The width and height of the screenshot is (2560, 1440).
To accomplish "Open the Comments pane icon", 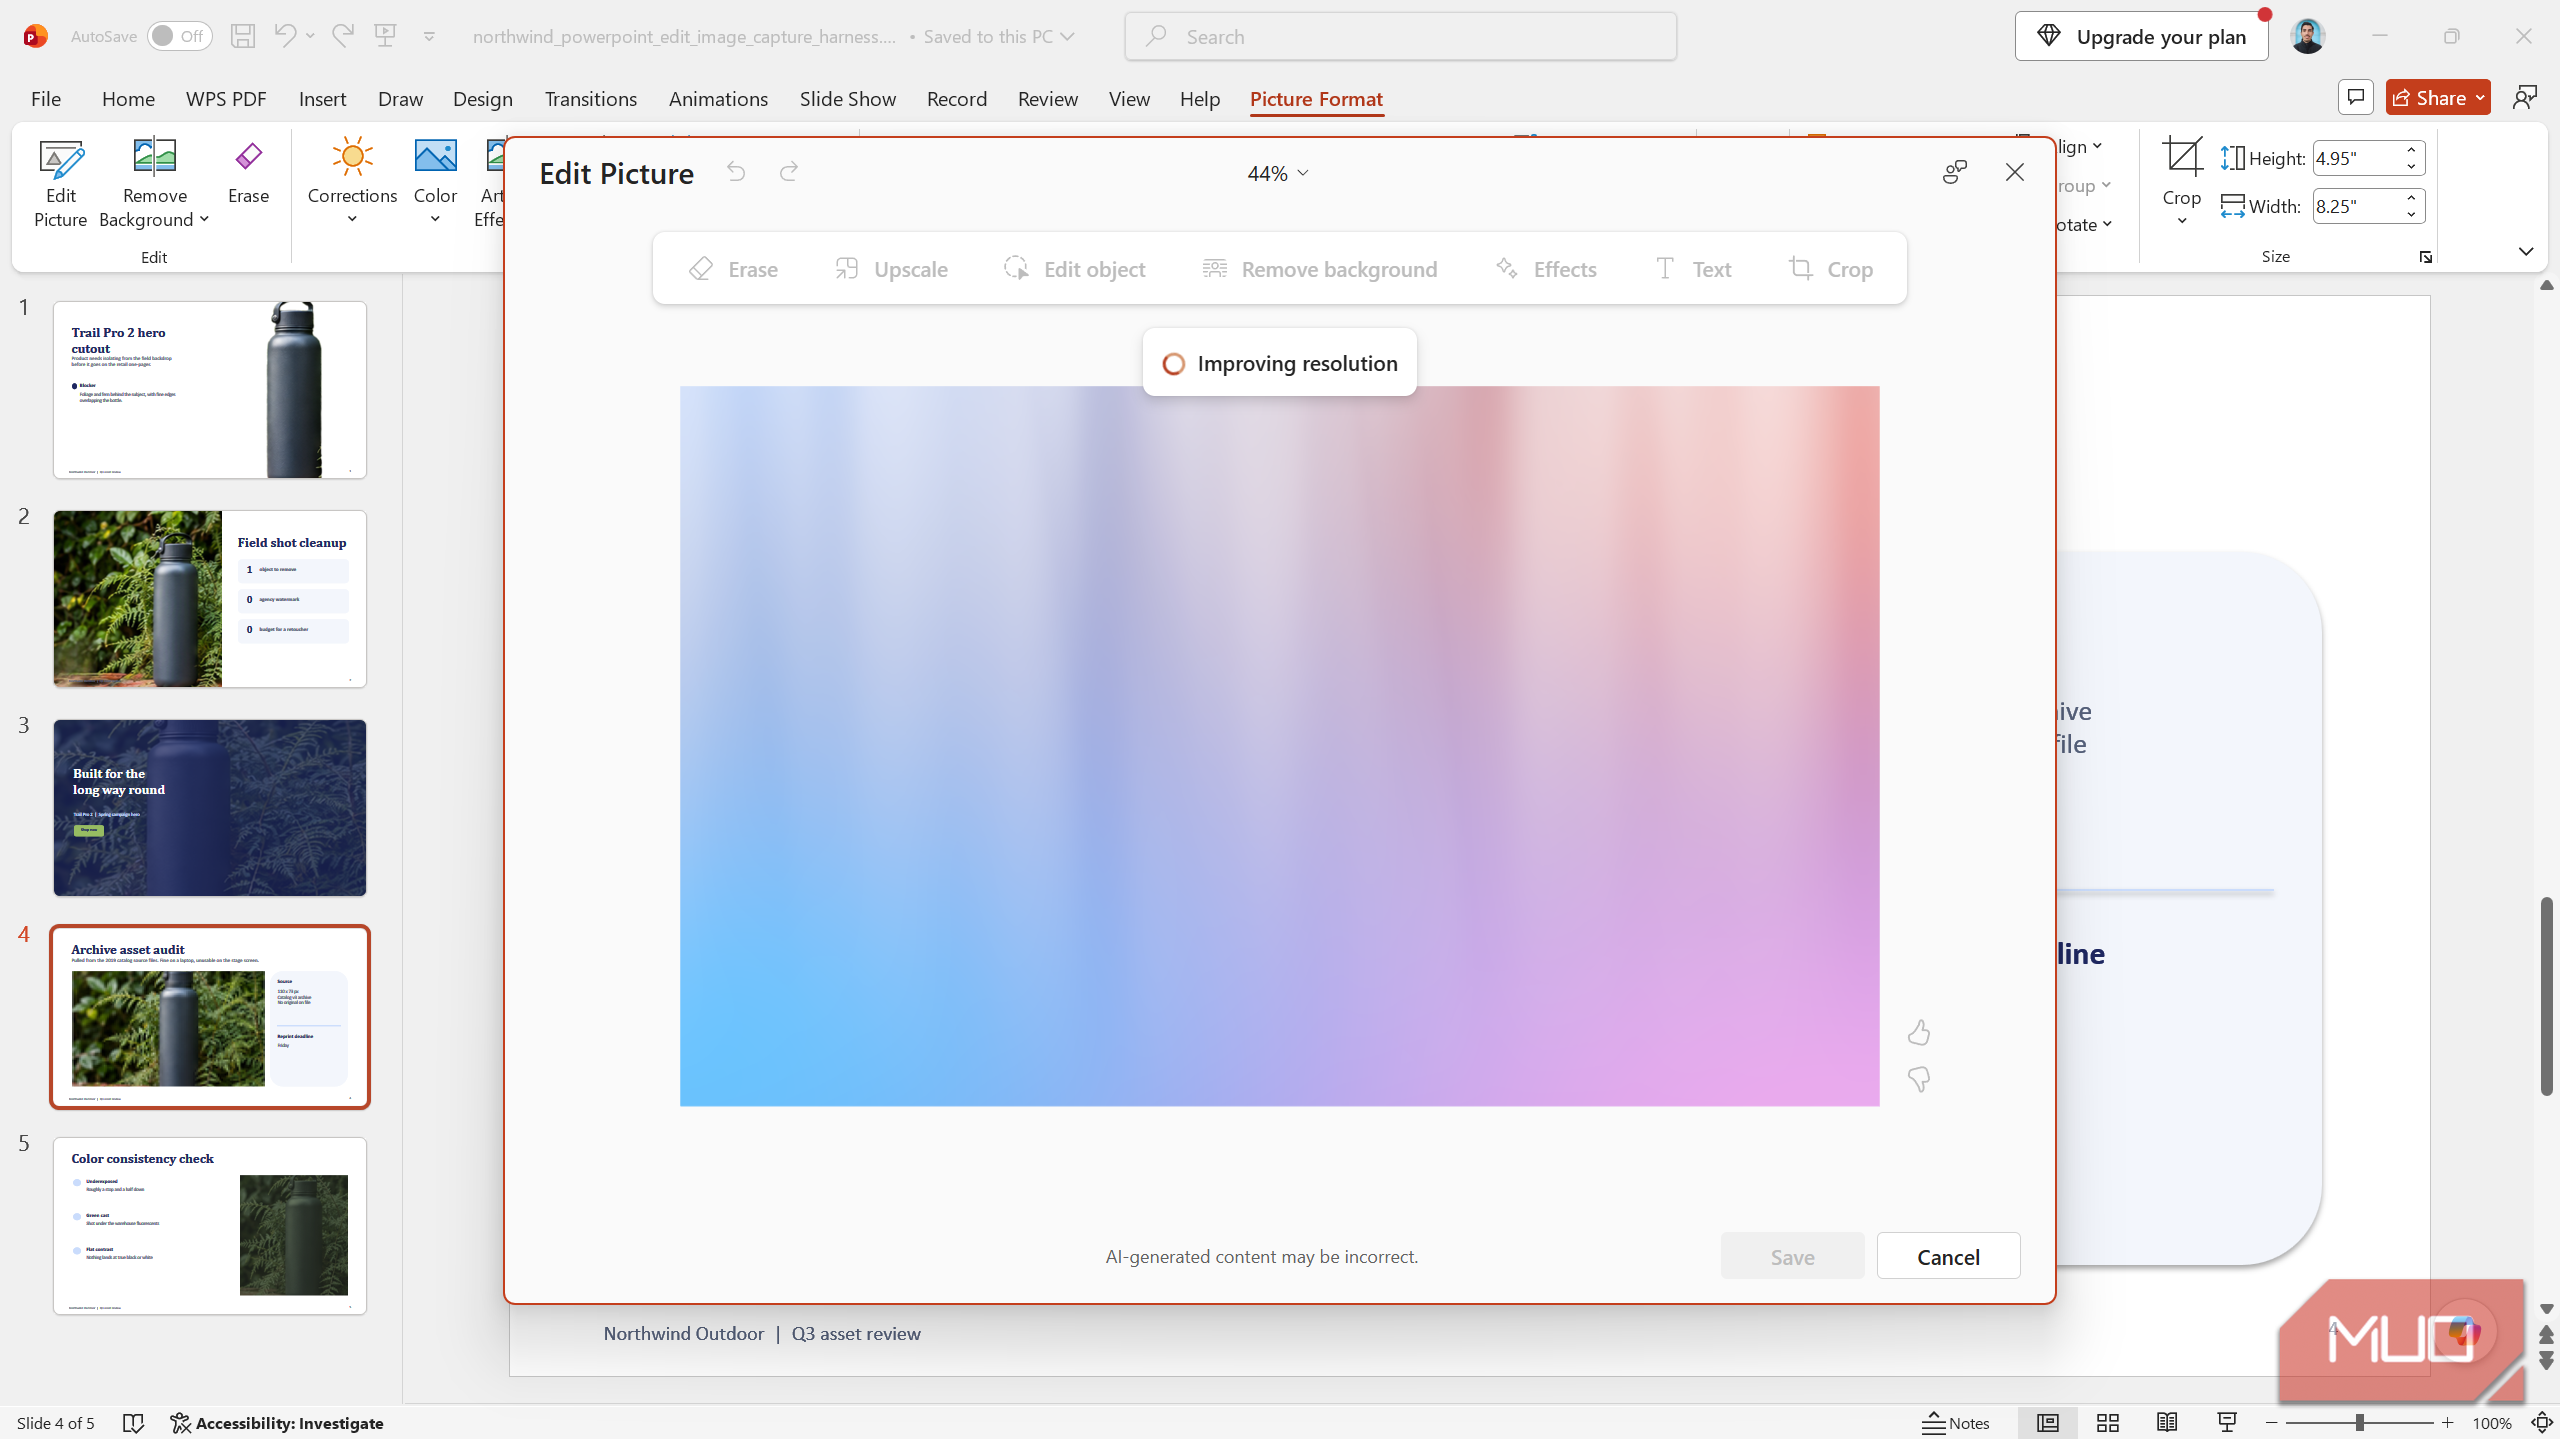I will pyautogui.click(x=2356, y=97).
